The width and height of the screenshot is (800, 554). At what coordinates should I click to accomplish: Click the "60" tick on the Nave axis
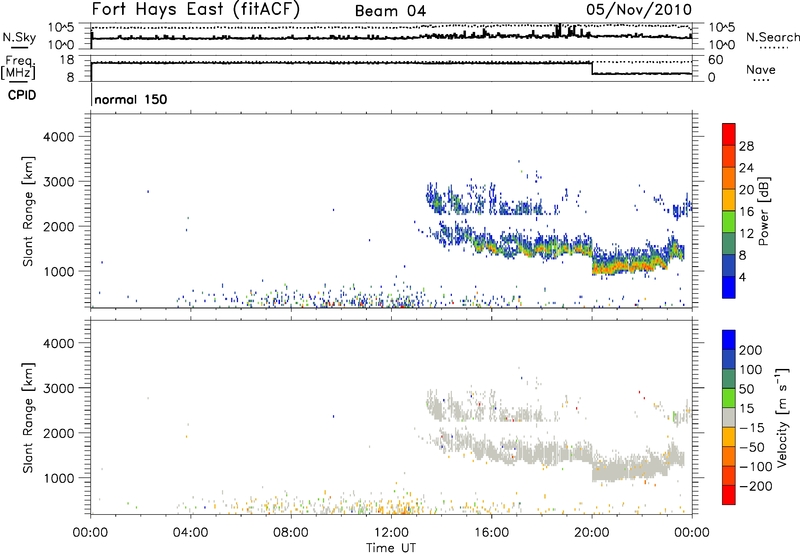coord(715,60)
